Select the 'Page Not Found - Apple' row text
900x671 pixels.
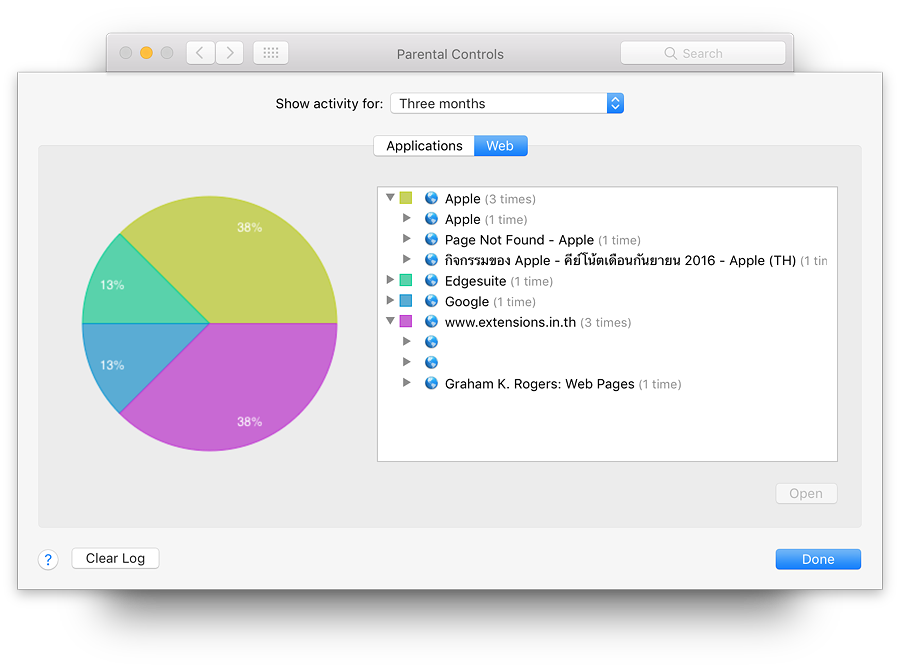pyautogui.click(x=519, y=240)
